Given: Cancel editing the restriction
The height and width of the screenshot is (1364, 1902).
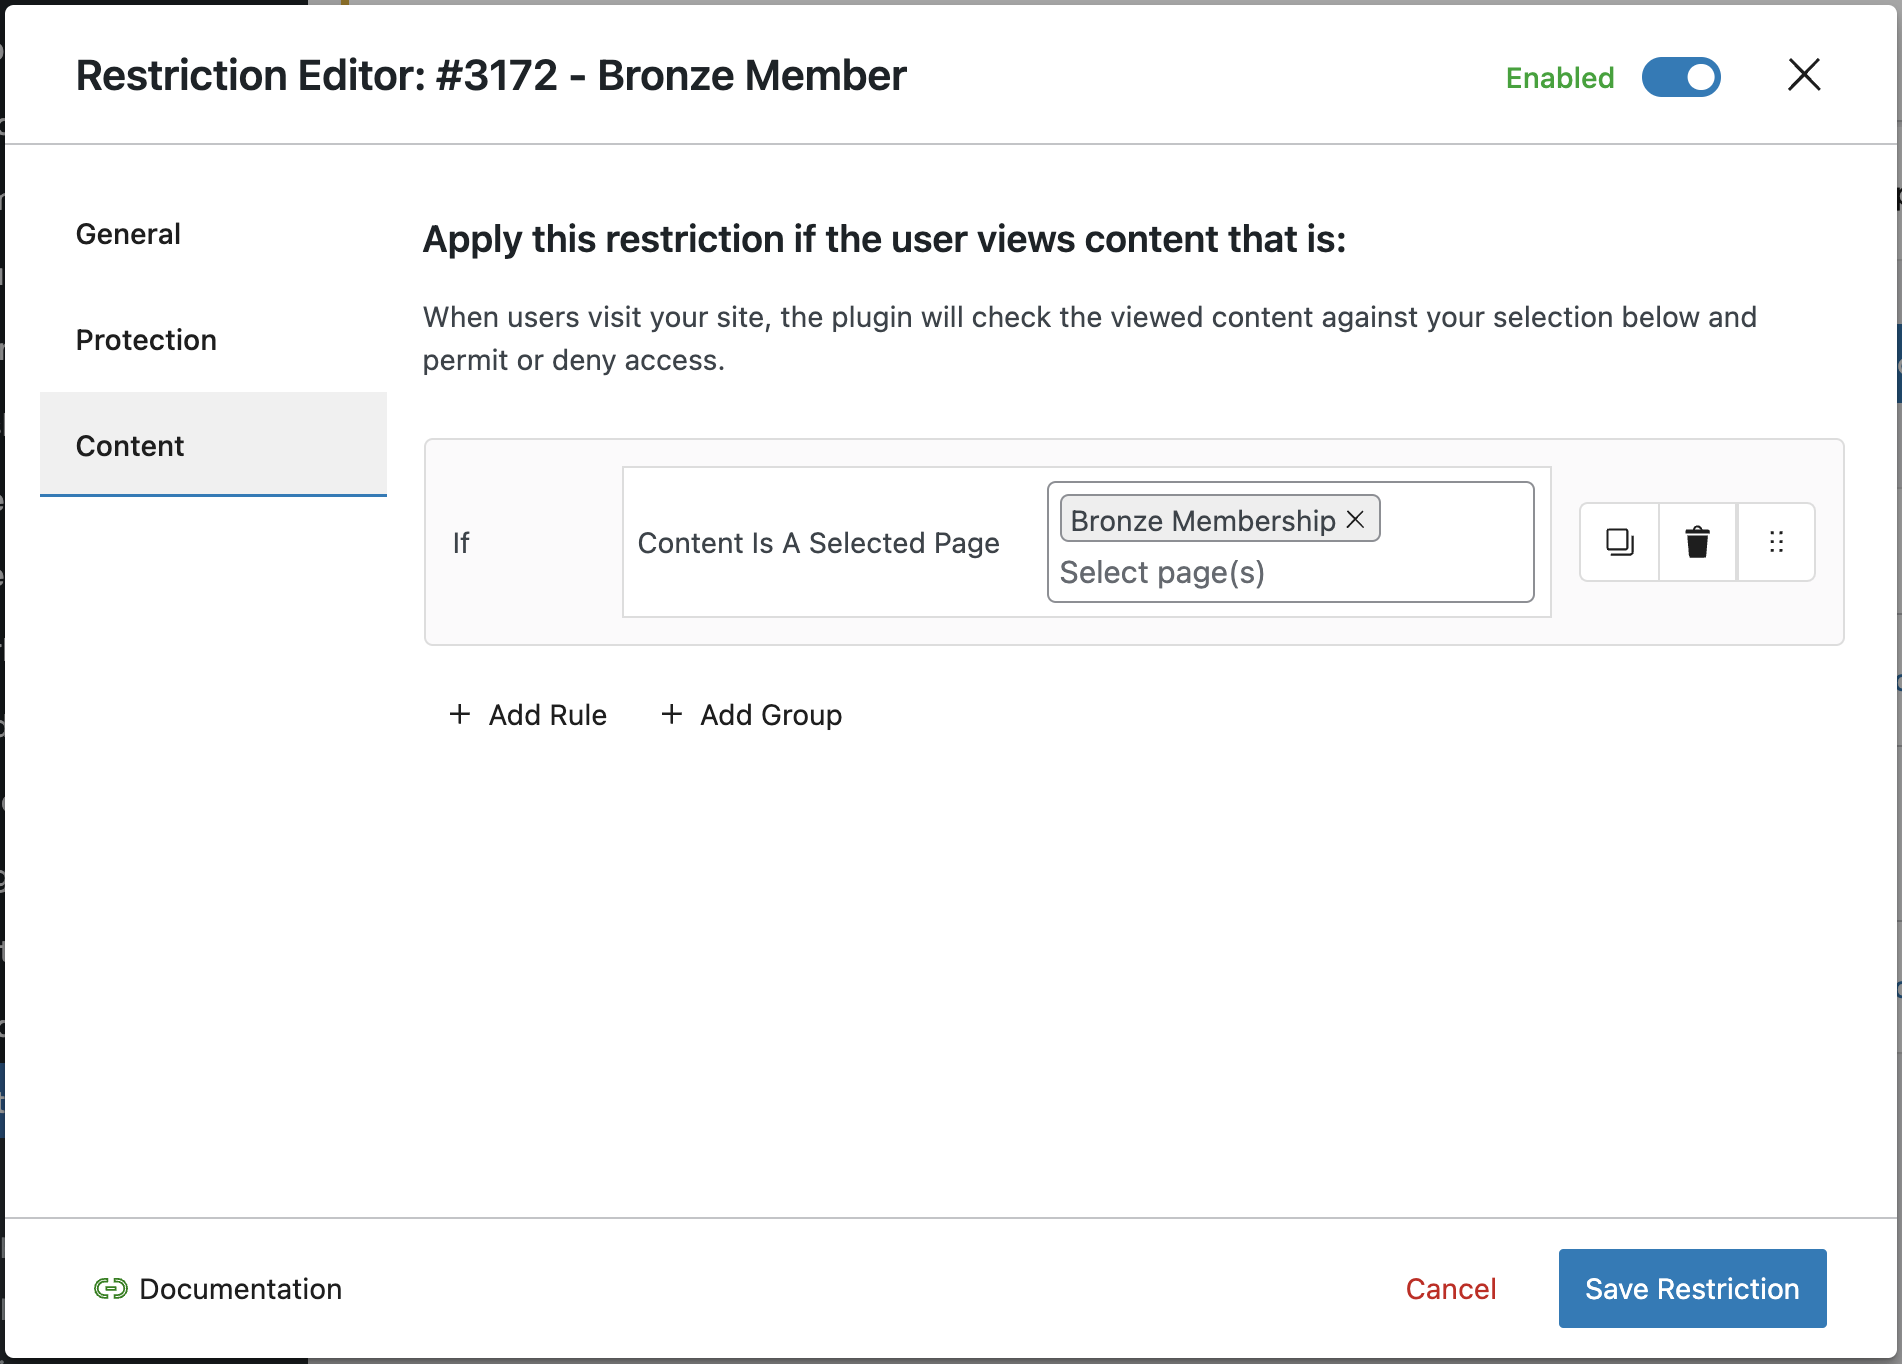Looking at the screenshot, I should coord(1450,1289).
